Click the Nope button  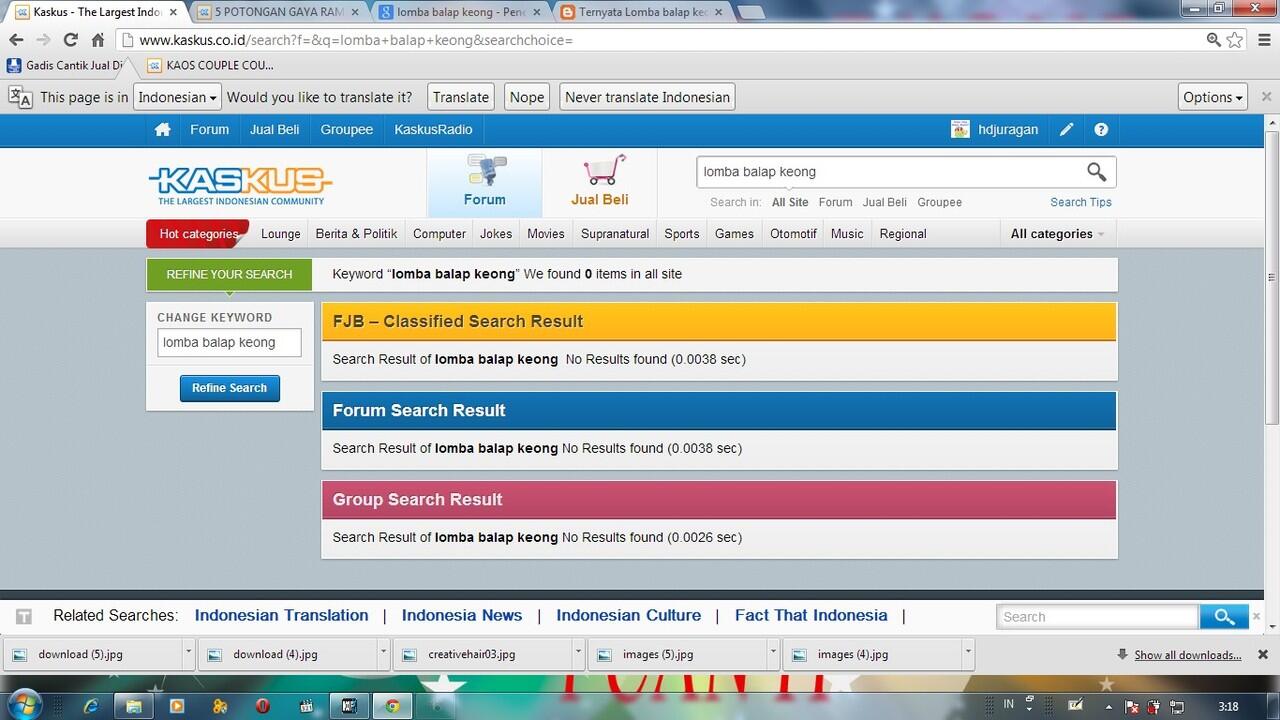[527, 97]
